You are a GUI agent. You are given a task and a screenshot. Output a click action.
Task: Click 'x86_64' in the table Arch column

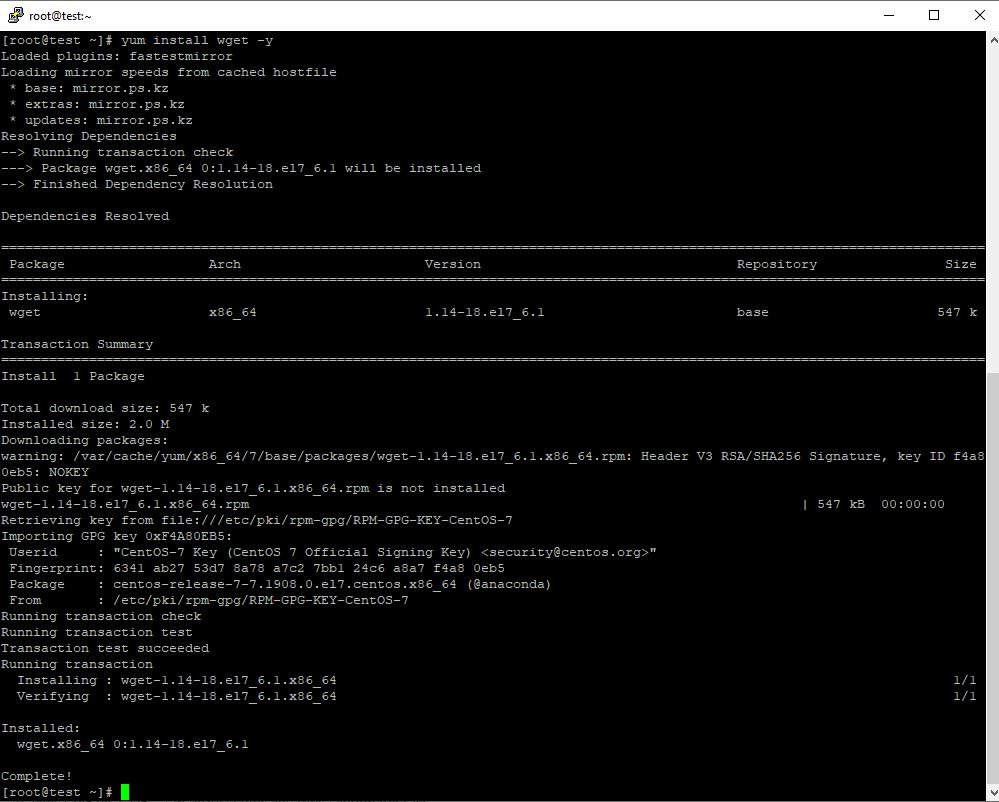(x=233, y=312)
